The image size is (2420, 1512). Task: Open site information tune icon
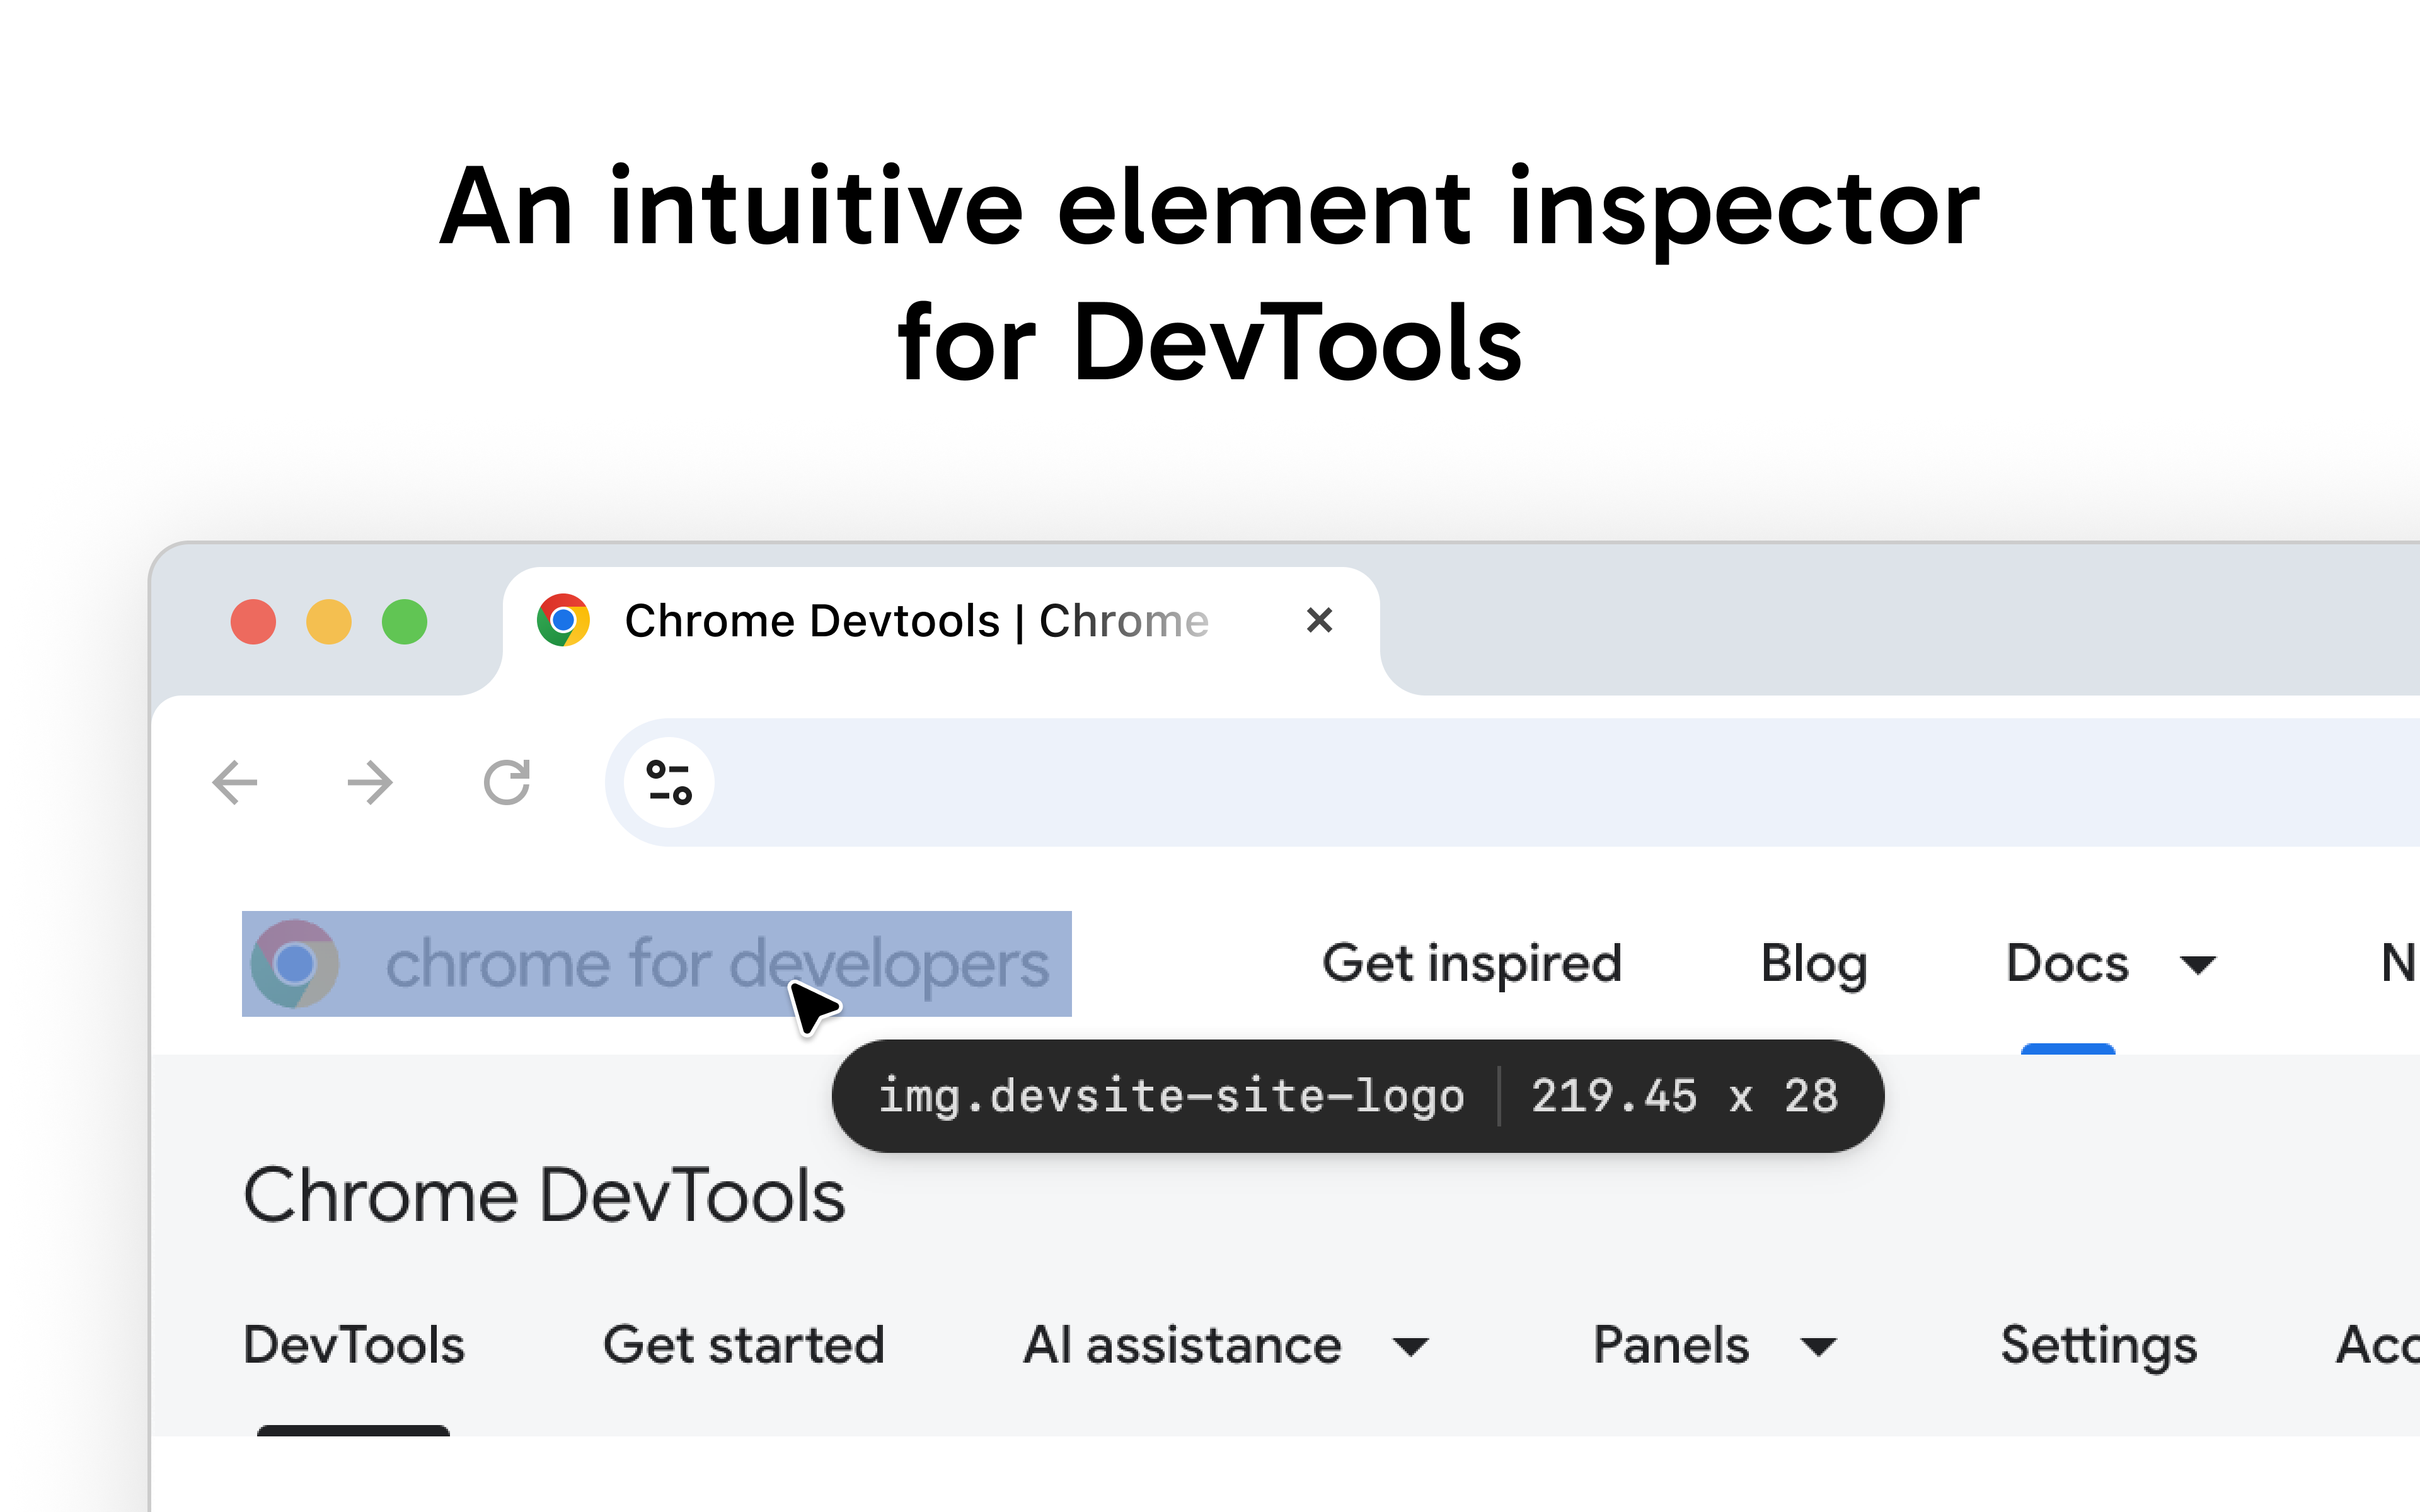point(669,782)
